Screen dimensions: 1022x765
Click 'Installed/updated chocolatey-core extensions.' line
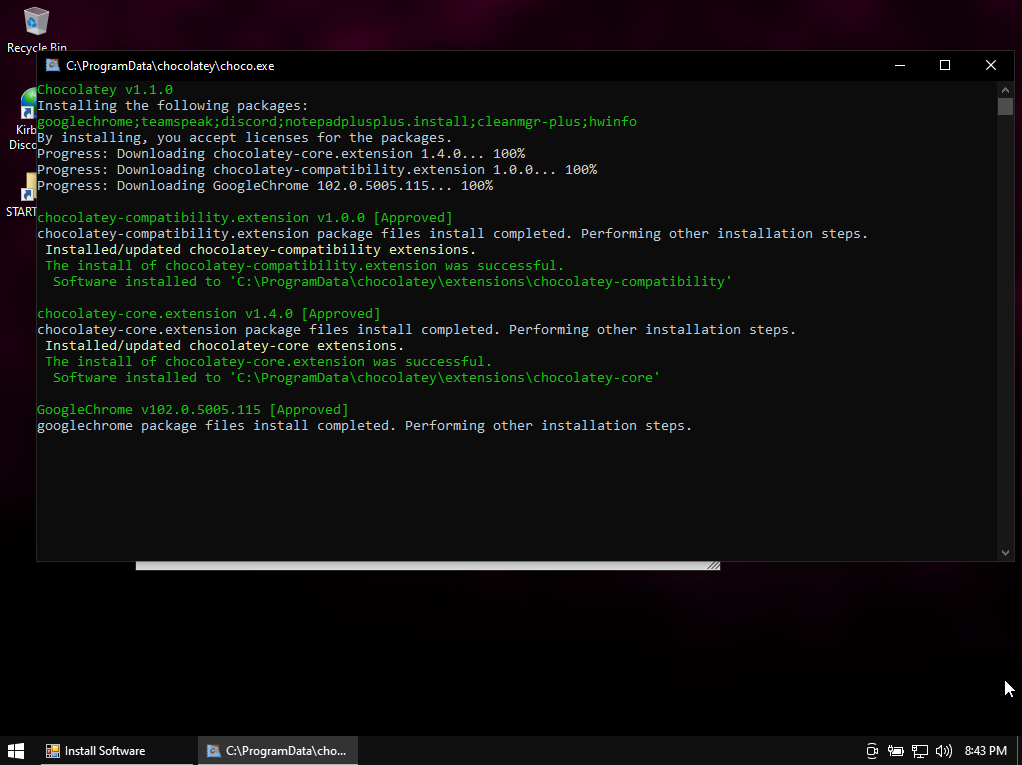coord(225,345)
